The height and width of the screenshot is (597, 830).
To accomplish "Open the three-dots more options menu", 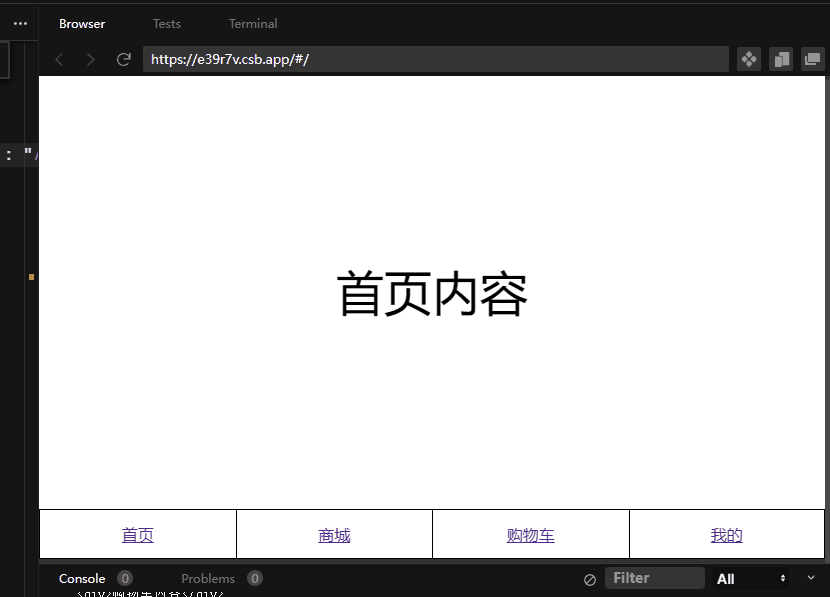I will 20,23.
